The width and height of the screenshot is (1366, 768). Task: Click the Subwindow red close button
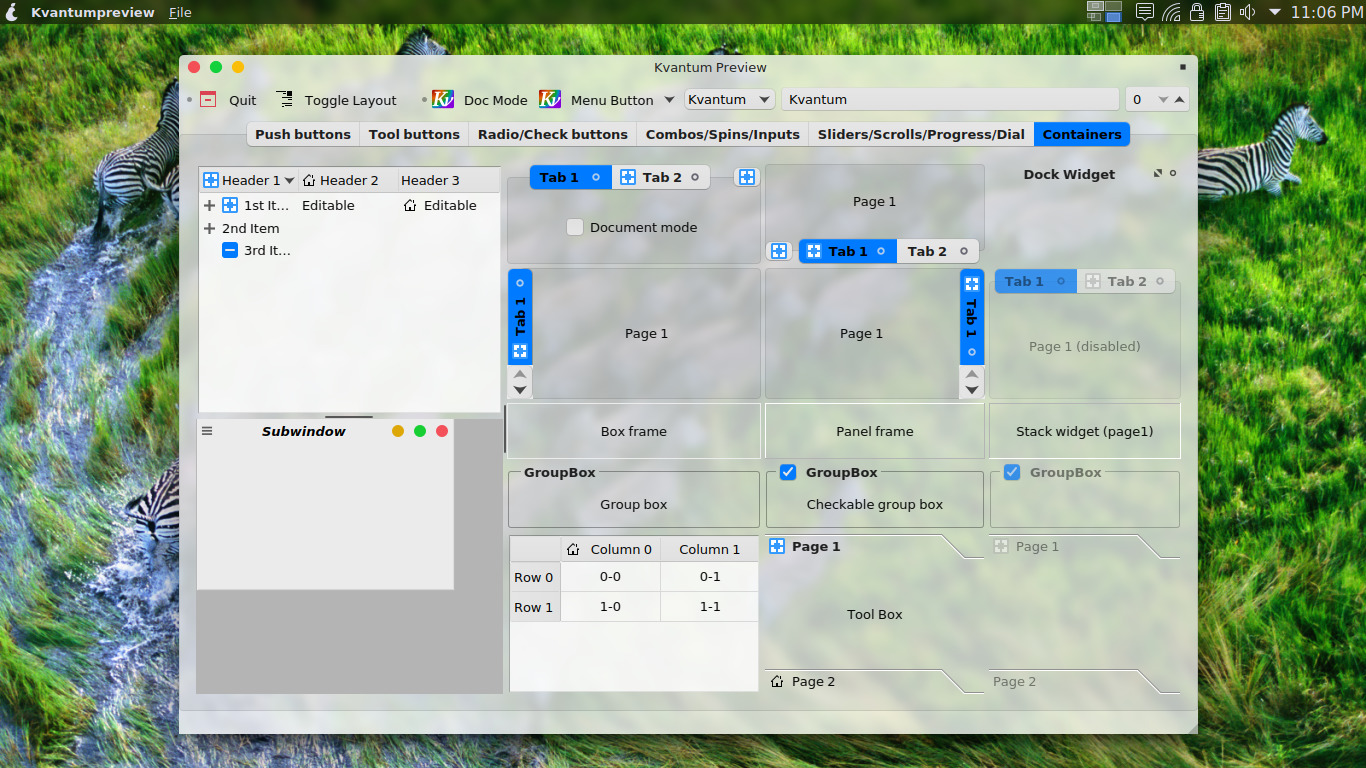pos(442,431)
